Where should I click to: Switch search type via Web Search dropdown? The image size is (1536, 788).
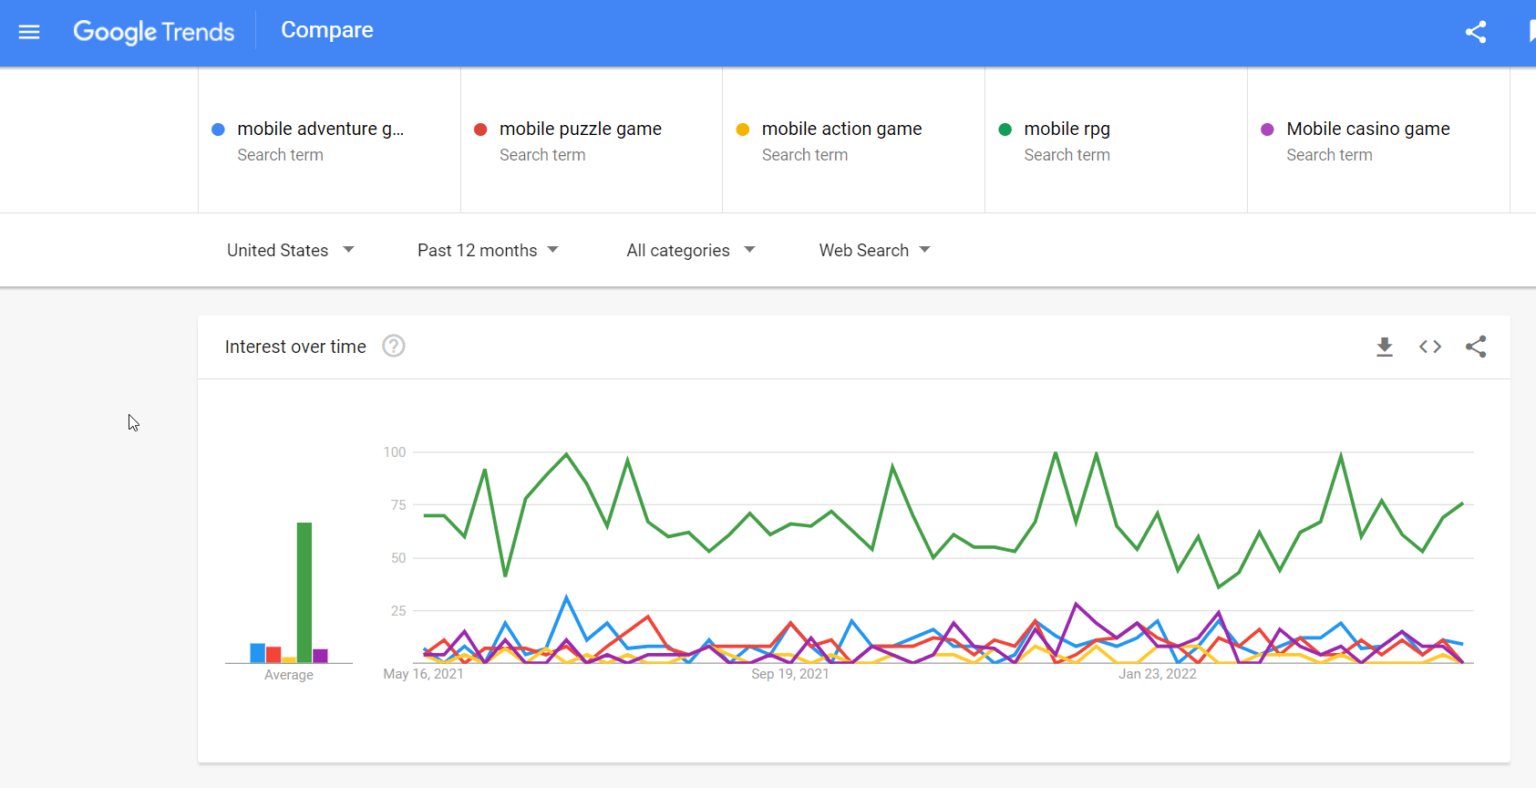tap(873, 250)
